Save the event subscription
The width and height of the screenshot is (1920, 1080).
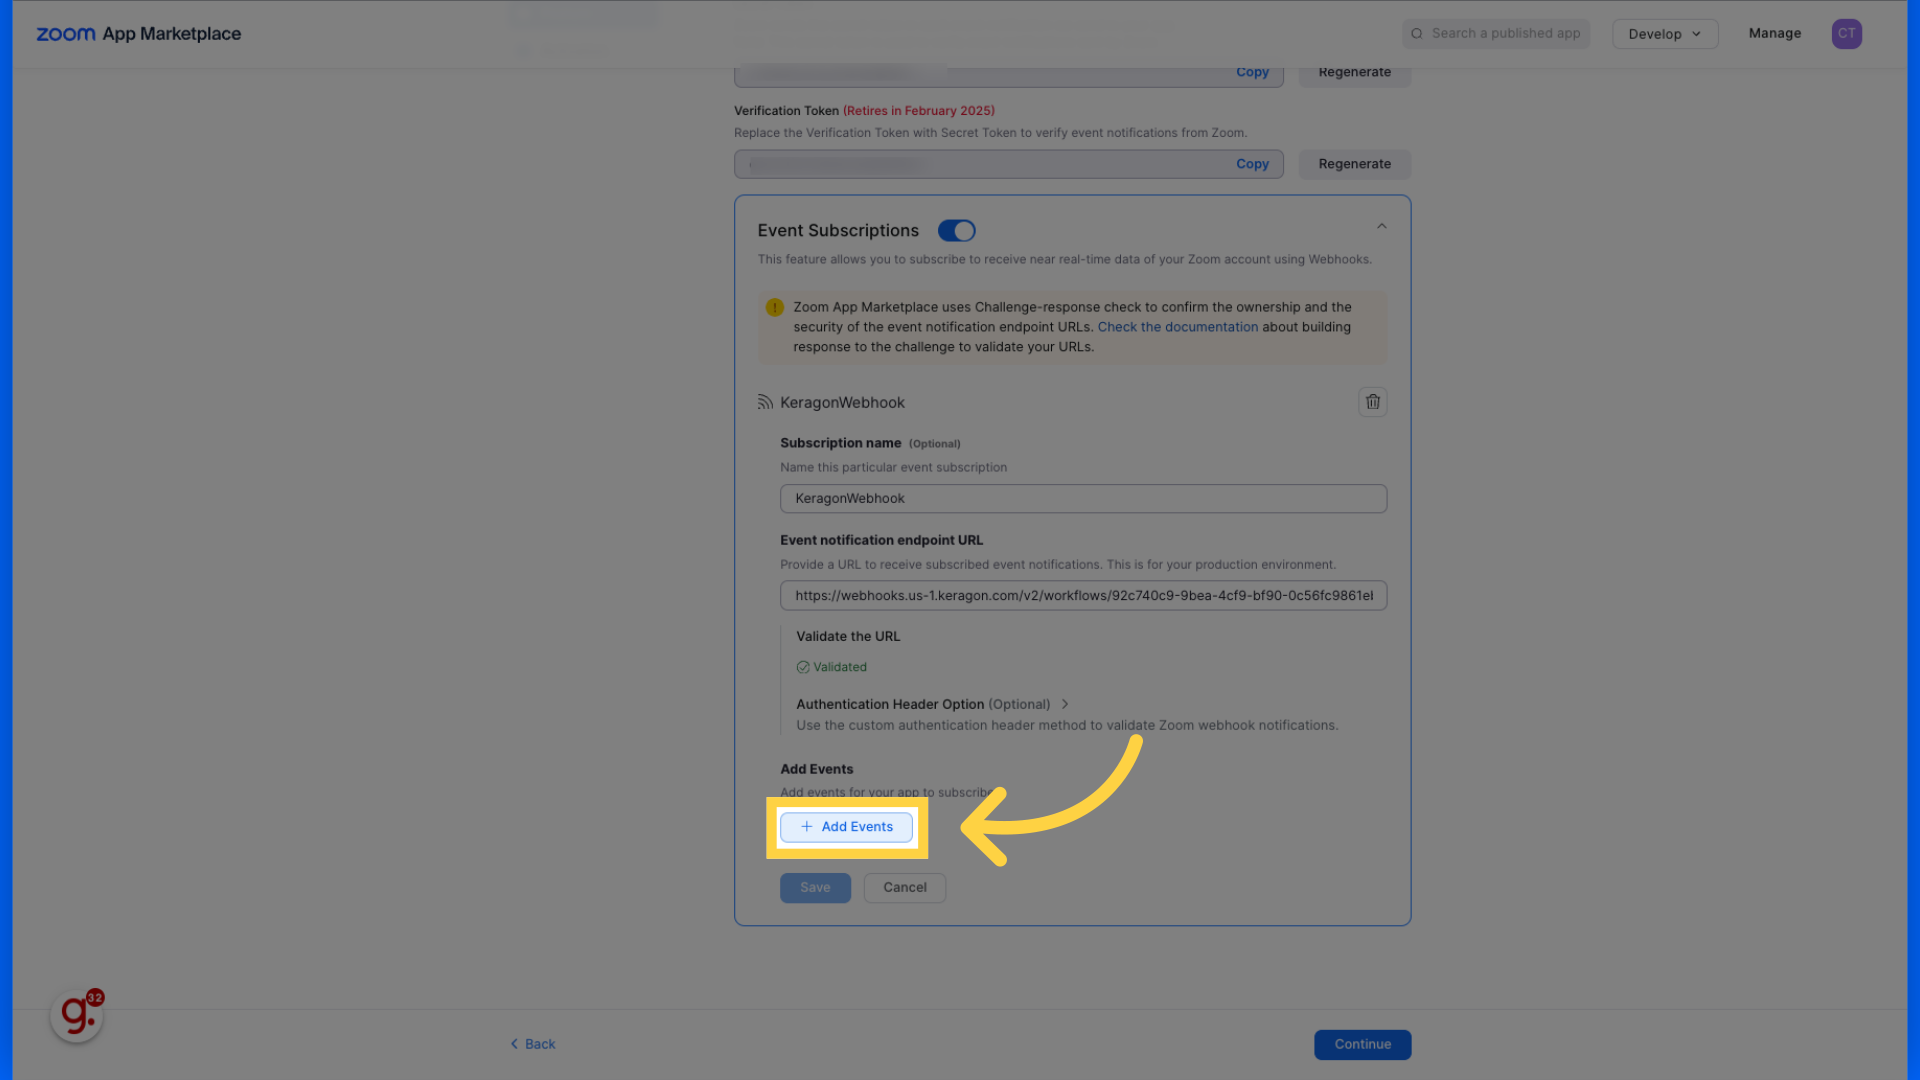[815, 888]
